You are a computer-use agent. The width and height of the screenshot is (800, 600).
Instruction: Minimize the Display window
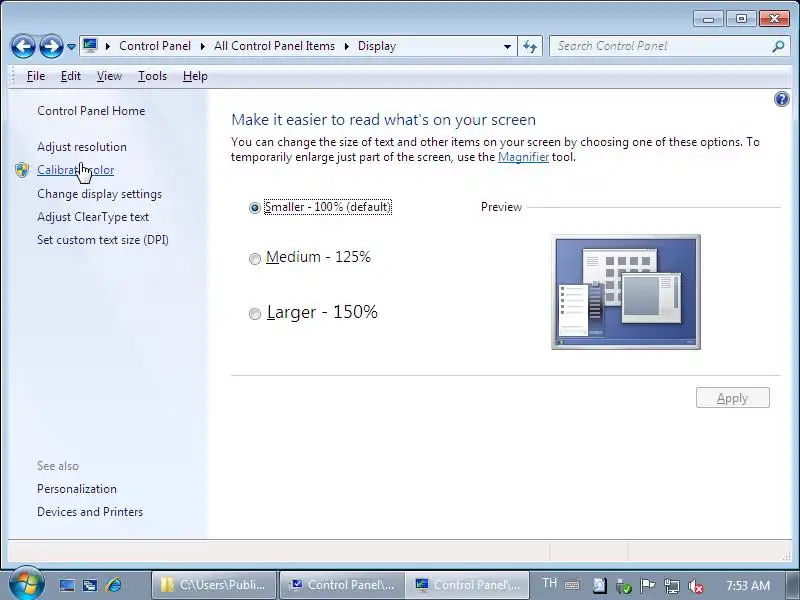[708, 19]
